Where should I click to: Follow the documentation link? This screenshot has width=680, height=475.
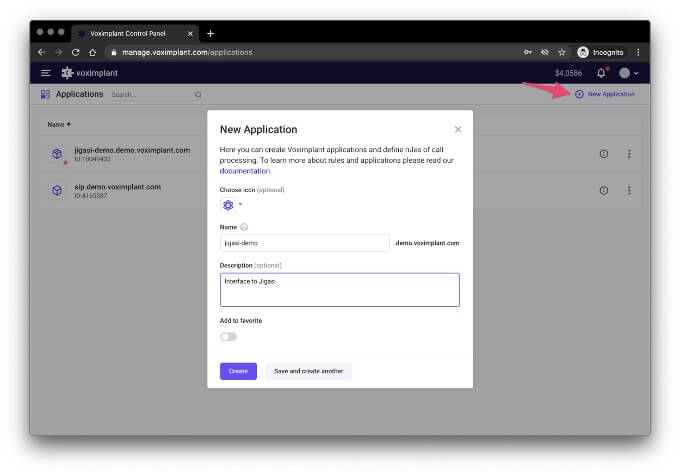(x=245, y=171)
